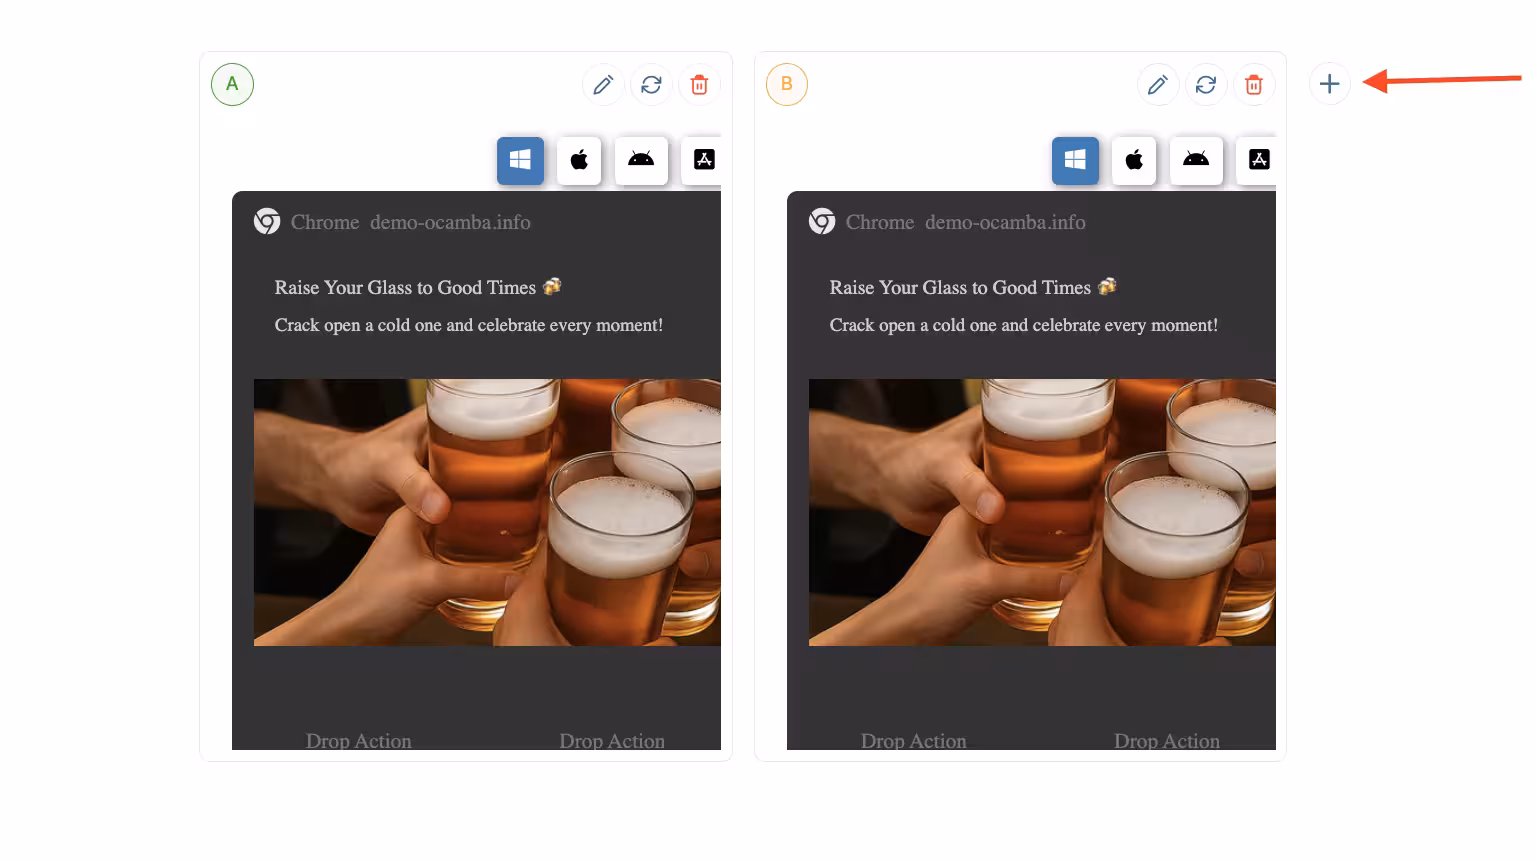
Task: Delete variant A using trash icon
Action: pos(699,85)
